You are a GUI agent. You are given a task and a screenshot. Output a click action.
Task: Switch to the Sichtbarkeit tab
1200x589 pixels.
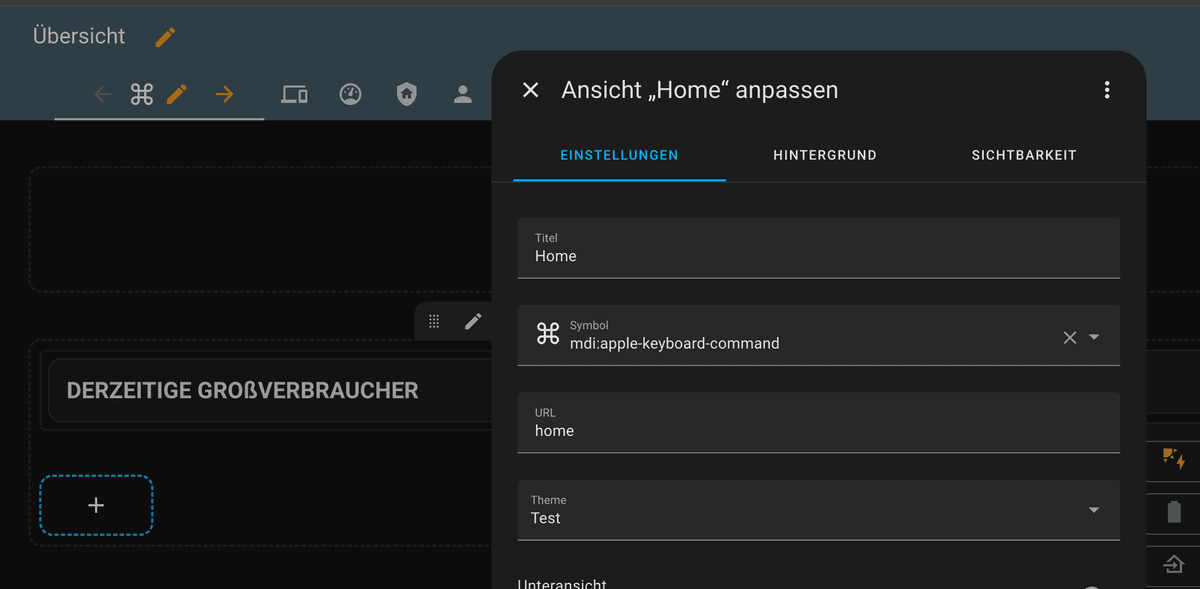point(1024,155)
